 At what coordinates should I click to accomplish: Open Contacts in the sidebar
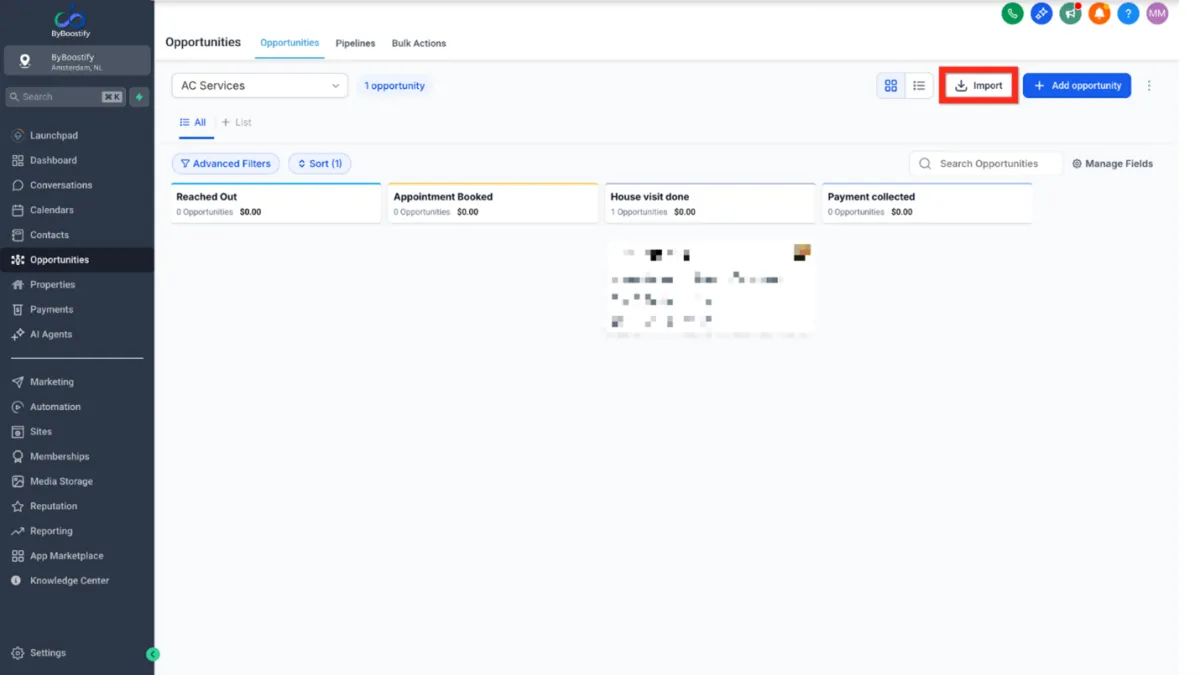[x=77, y=235]
